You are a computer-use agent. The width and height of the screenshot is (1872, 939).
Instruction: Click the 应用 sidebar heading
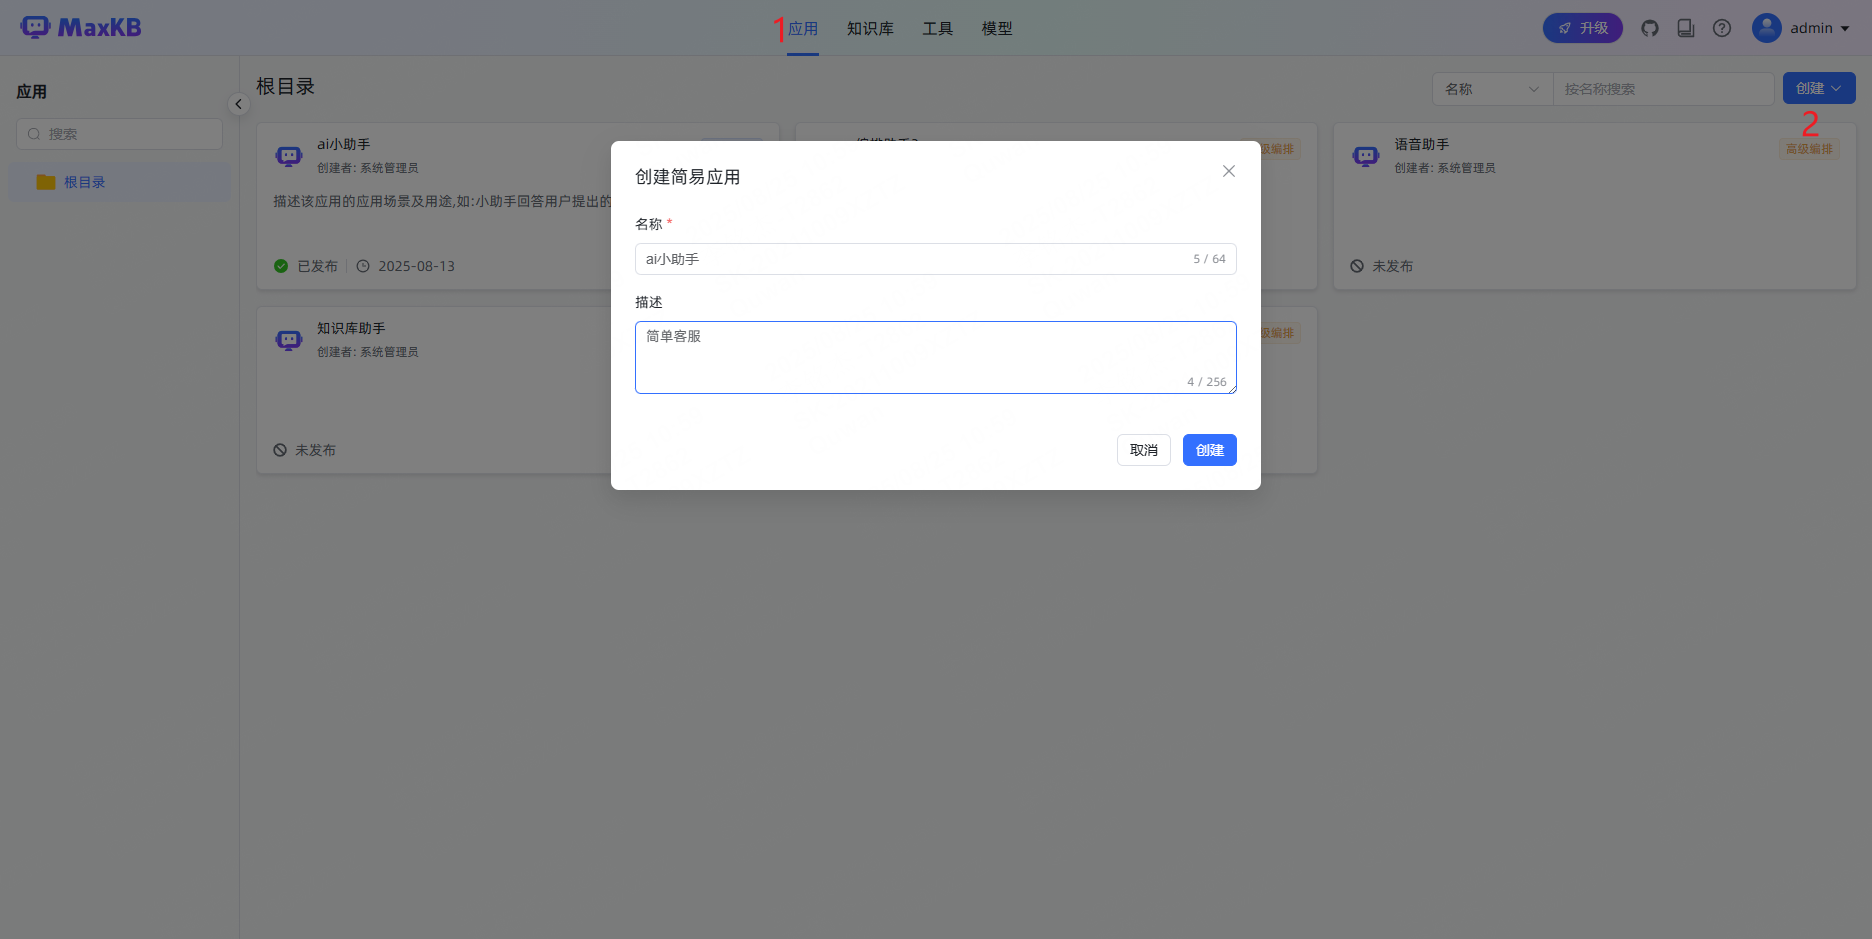[32, 91]
